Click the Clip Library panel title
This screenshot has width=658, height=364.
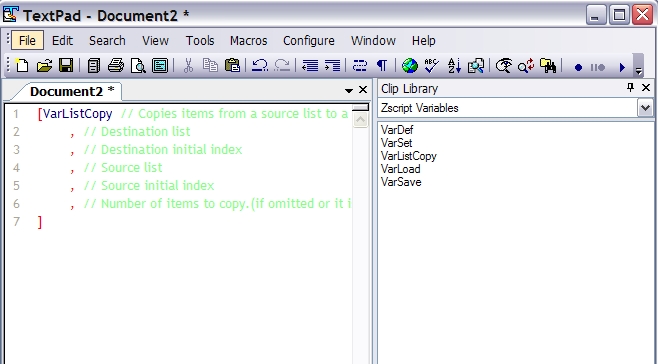point(409,89)
